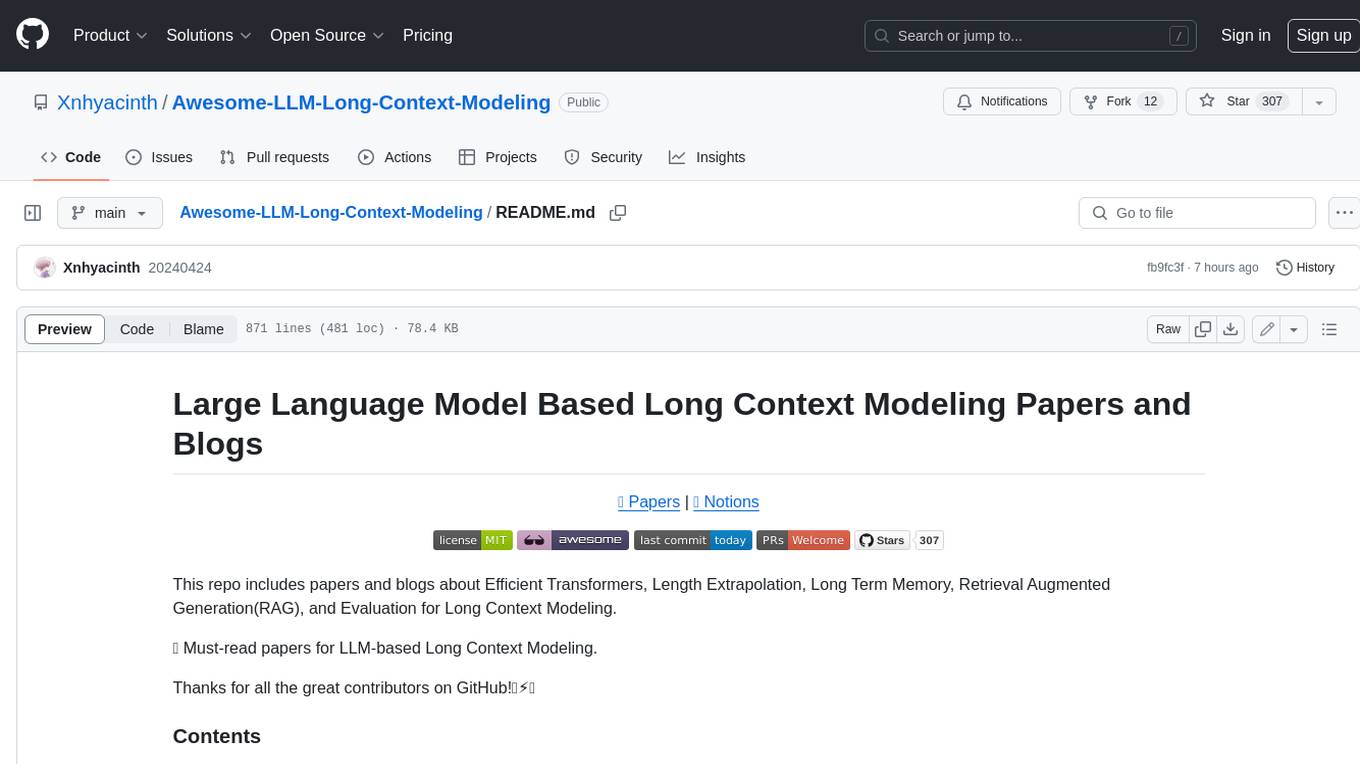
Task: Expand the Product menu
Action: tap(110, 35)
